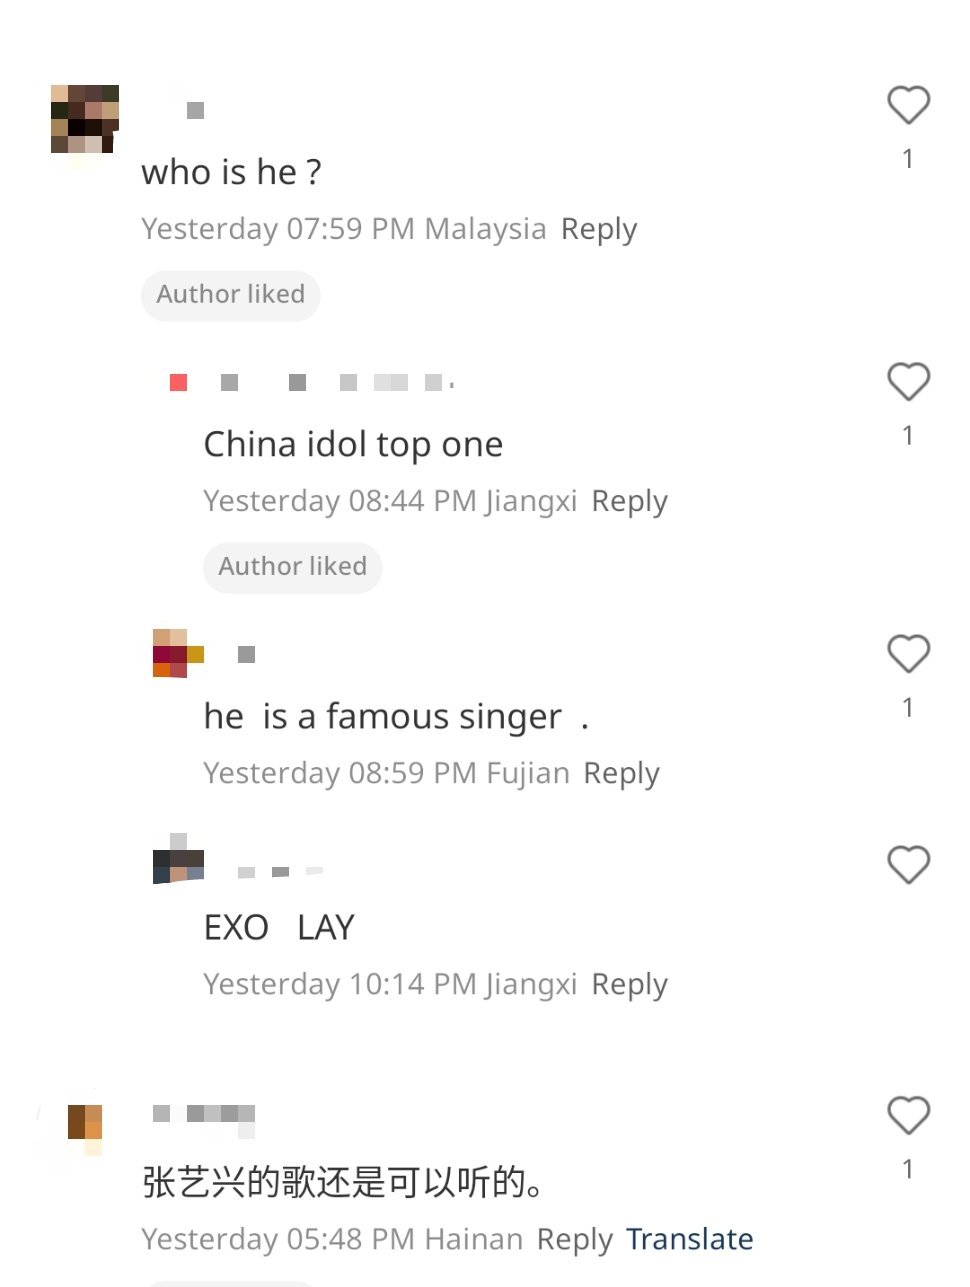Open avatar of "who is he ?" commenter

click(x=85, y=119)
